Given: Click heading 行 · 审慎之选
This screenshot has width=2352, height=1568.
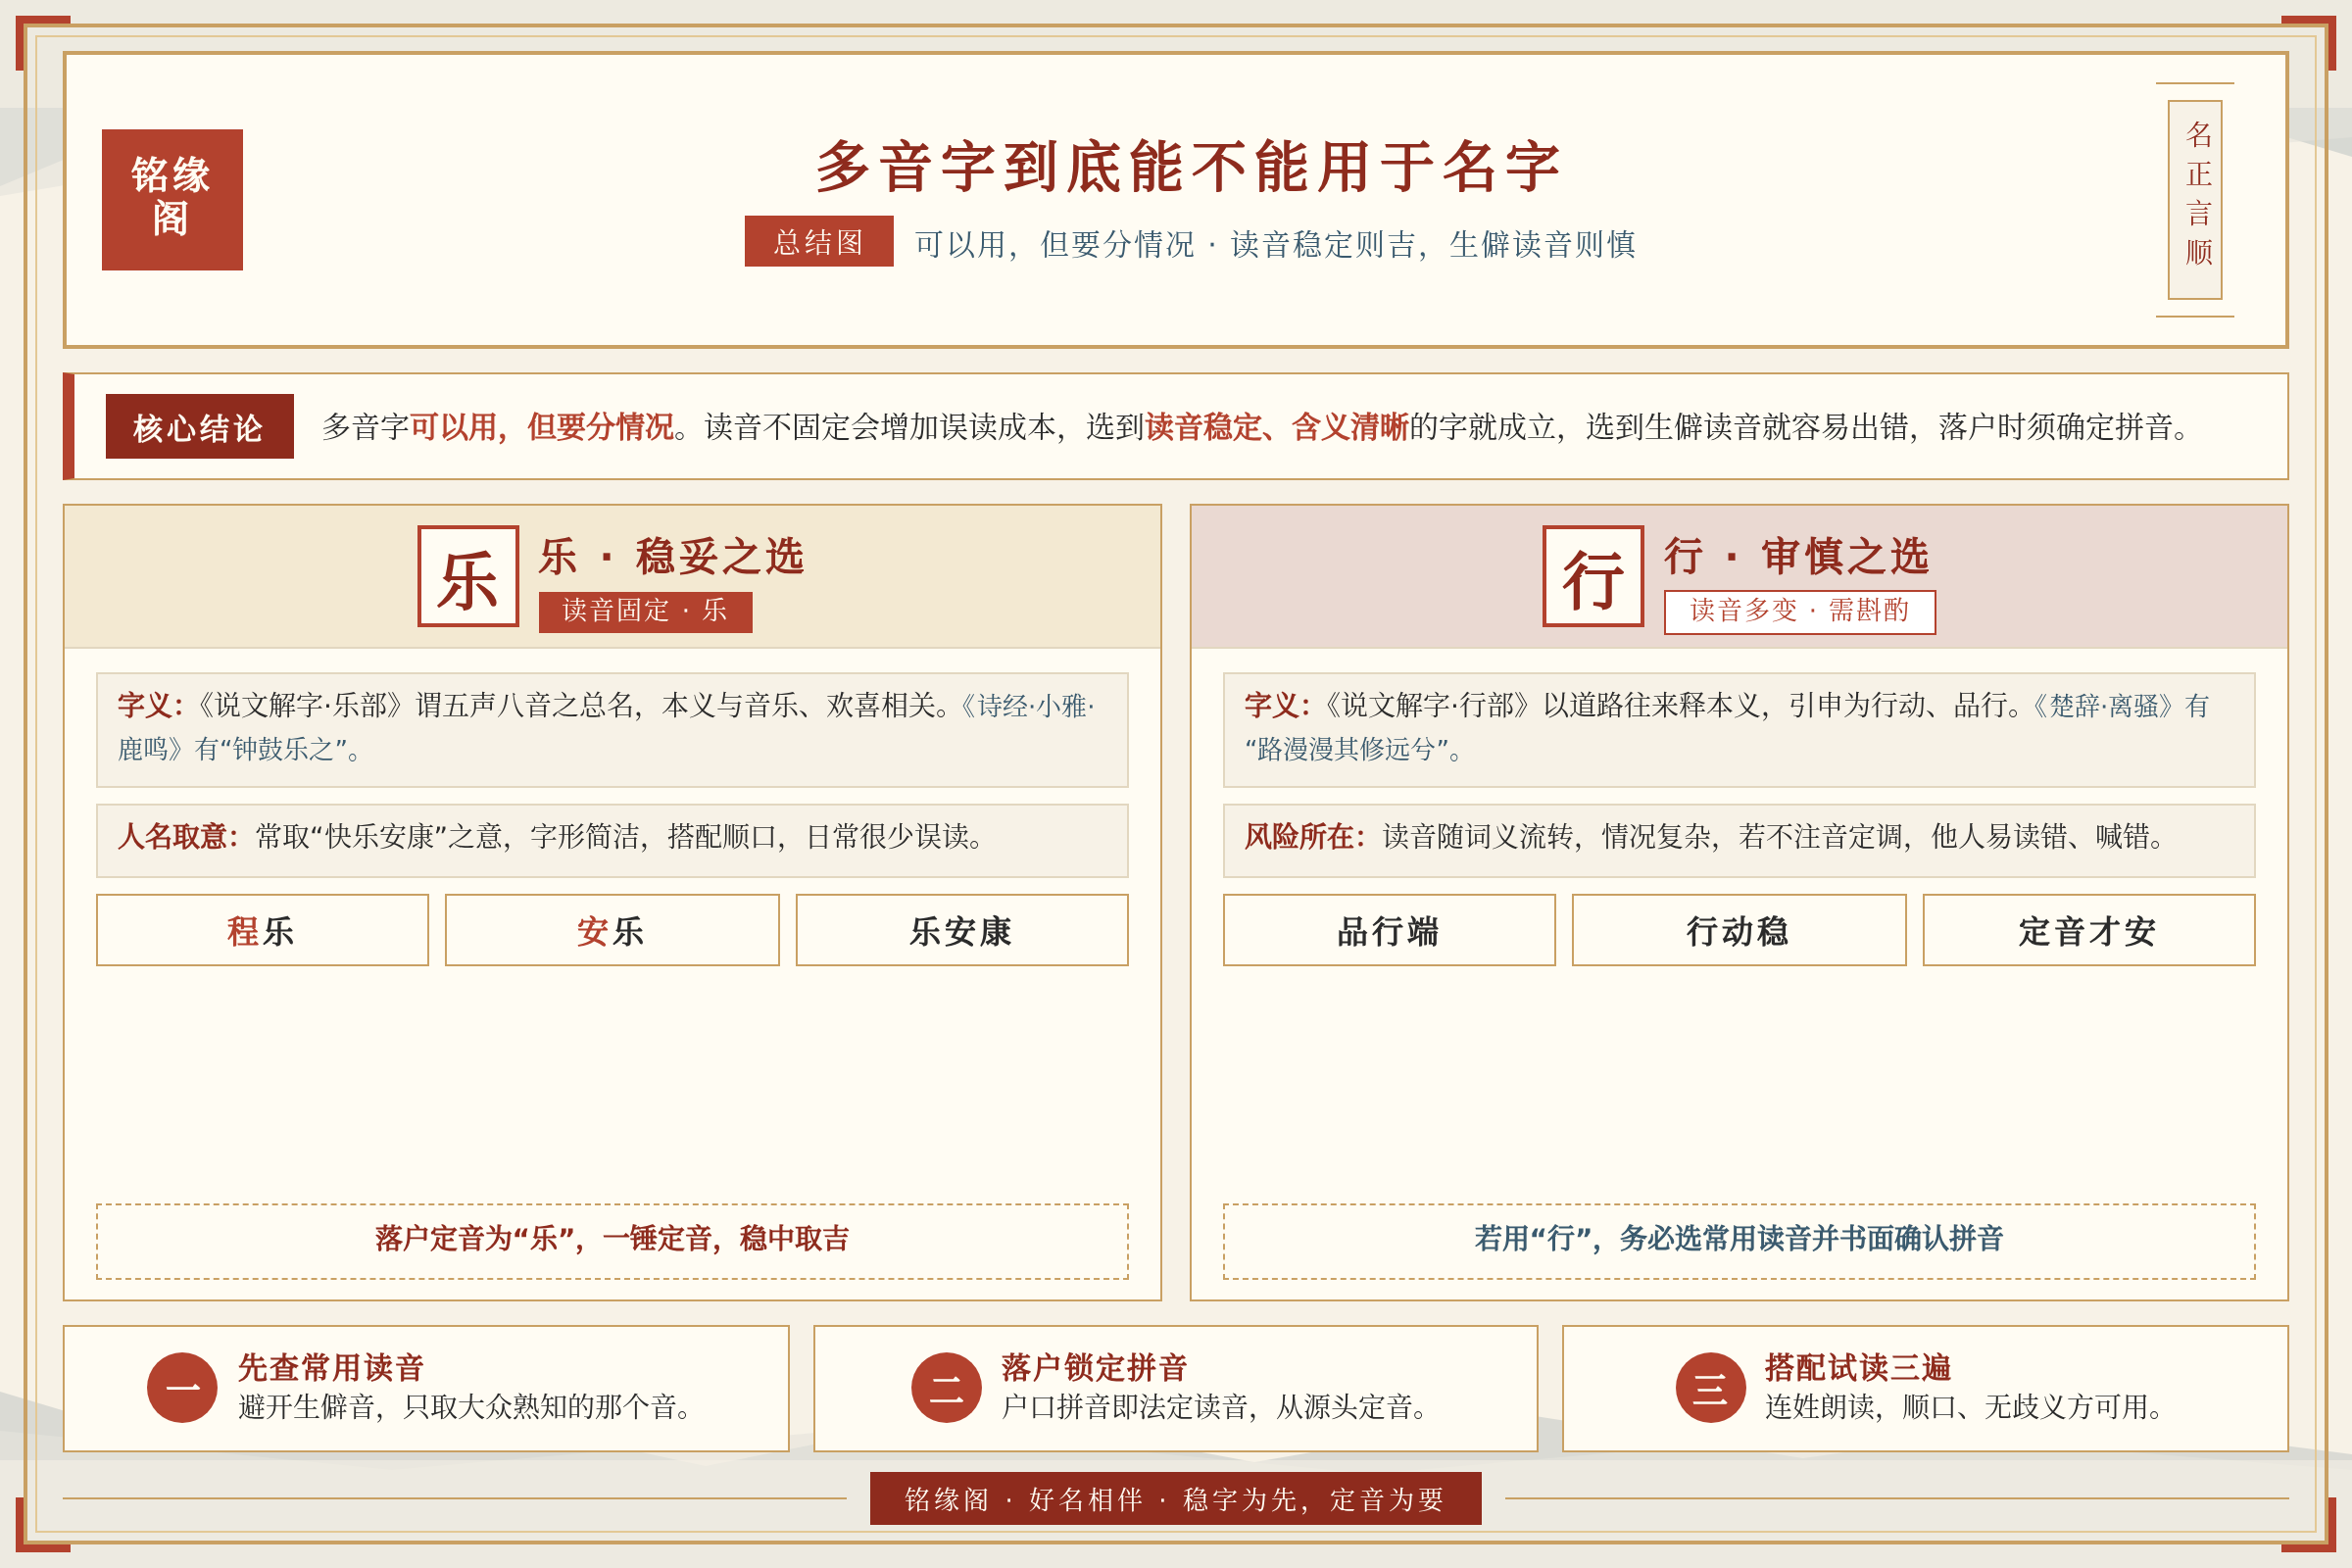Looking at the screenshot, I should point(1796,556).
